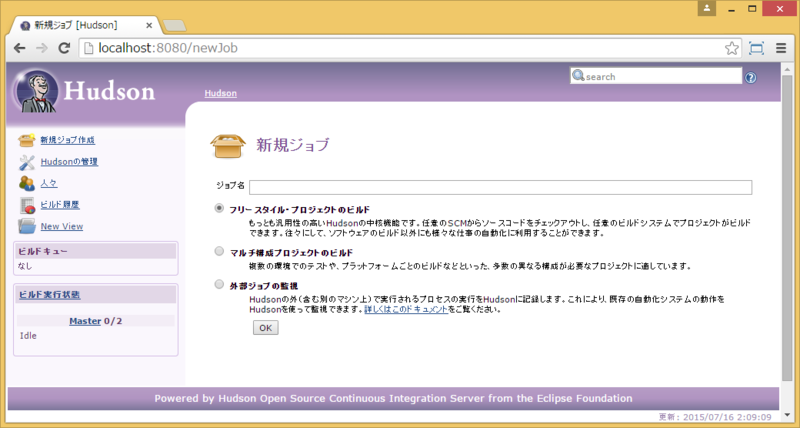
Task: Click the page icon in address bar
Action: [x=89, y=48]
